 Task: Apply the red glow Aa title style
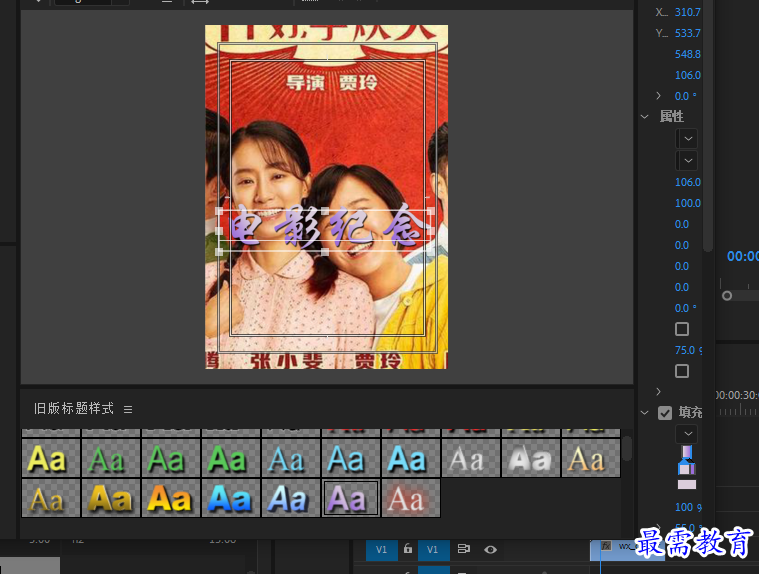[x=411, y=498]
